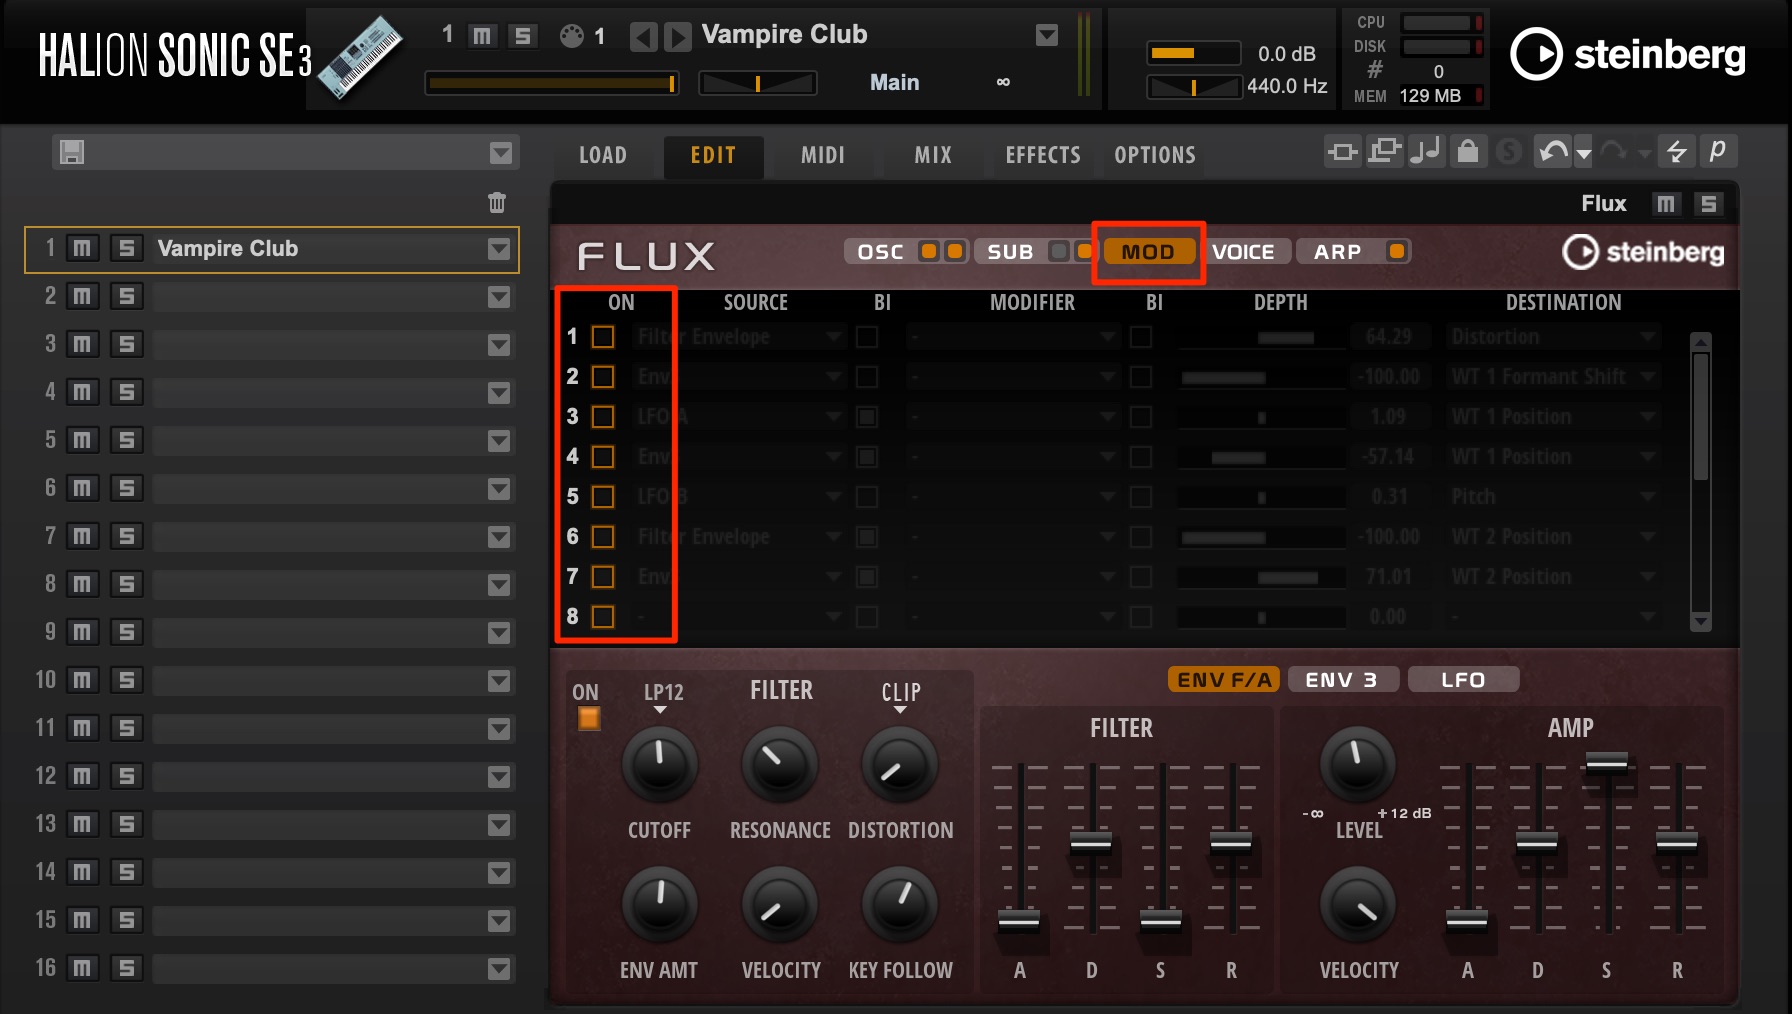
Task: Click the keyboard instrument image in header
Action: tap(362, 56)
